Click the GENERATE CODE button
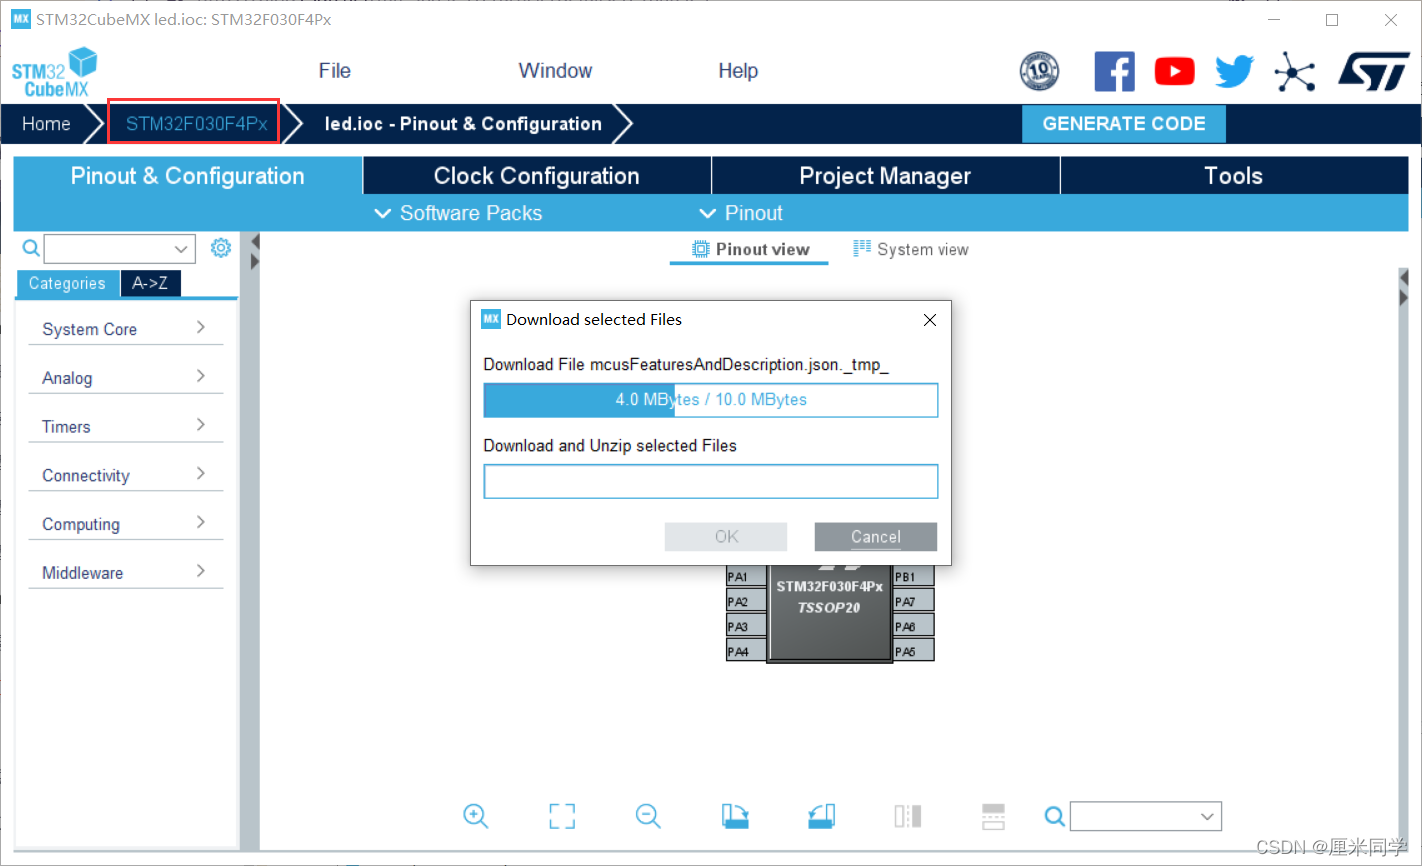 coord(1124,124)
